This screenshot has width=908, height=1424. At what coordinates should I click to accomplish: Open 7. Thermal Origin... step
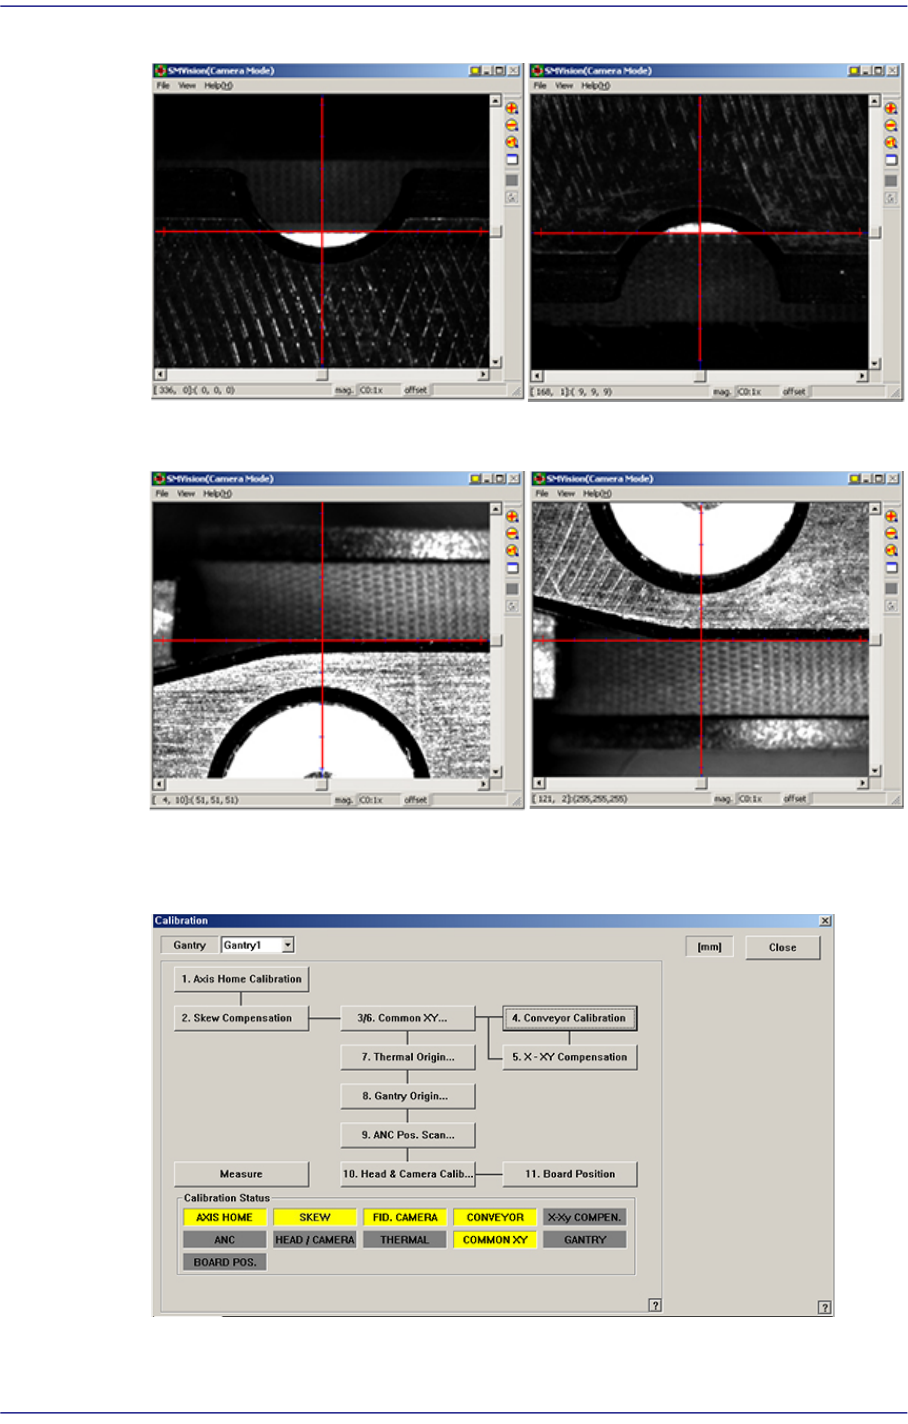click(408, 1057)
